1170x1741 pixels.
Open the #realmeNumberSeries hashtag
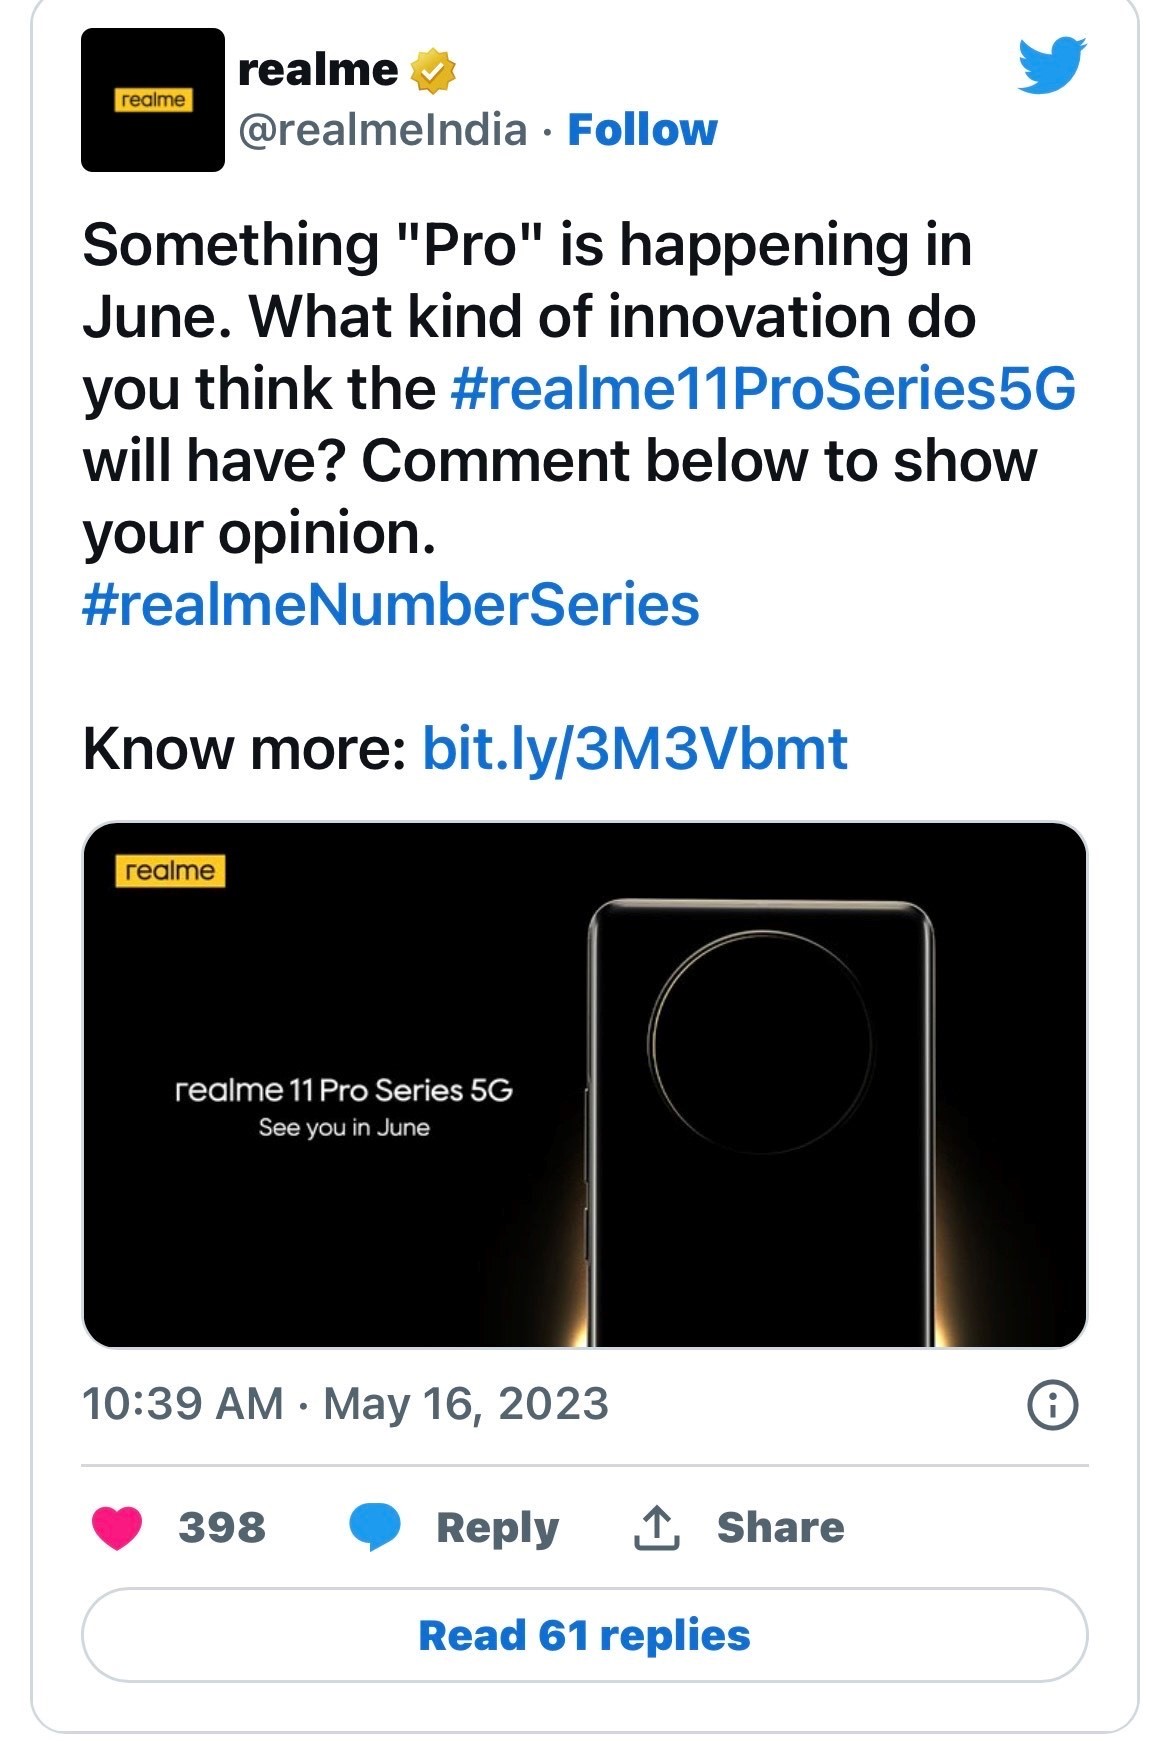(390, 605)
